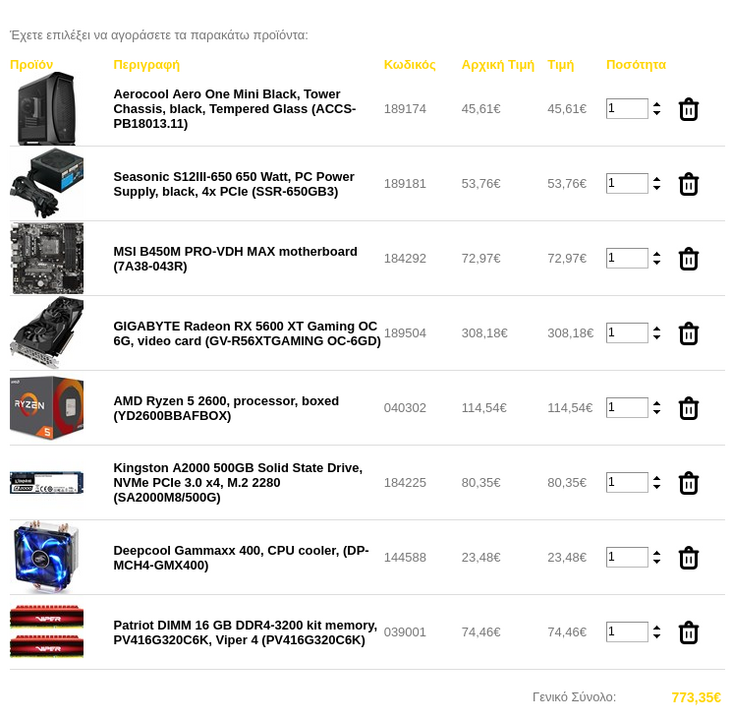Click AMD Ryzen box product thumbnail
Image resolution: width=732 pixels, height=720 pixels.
[47, 408]
